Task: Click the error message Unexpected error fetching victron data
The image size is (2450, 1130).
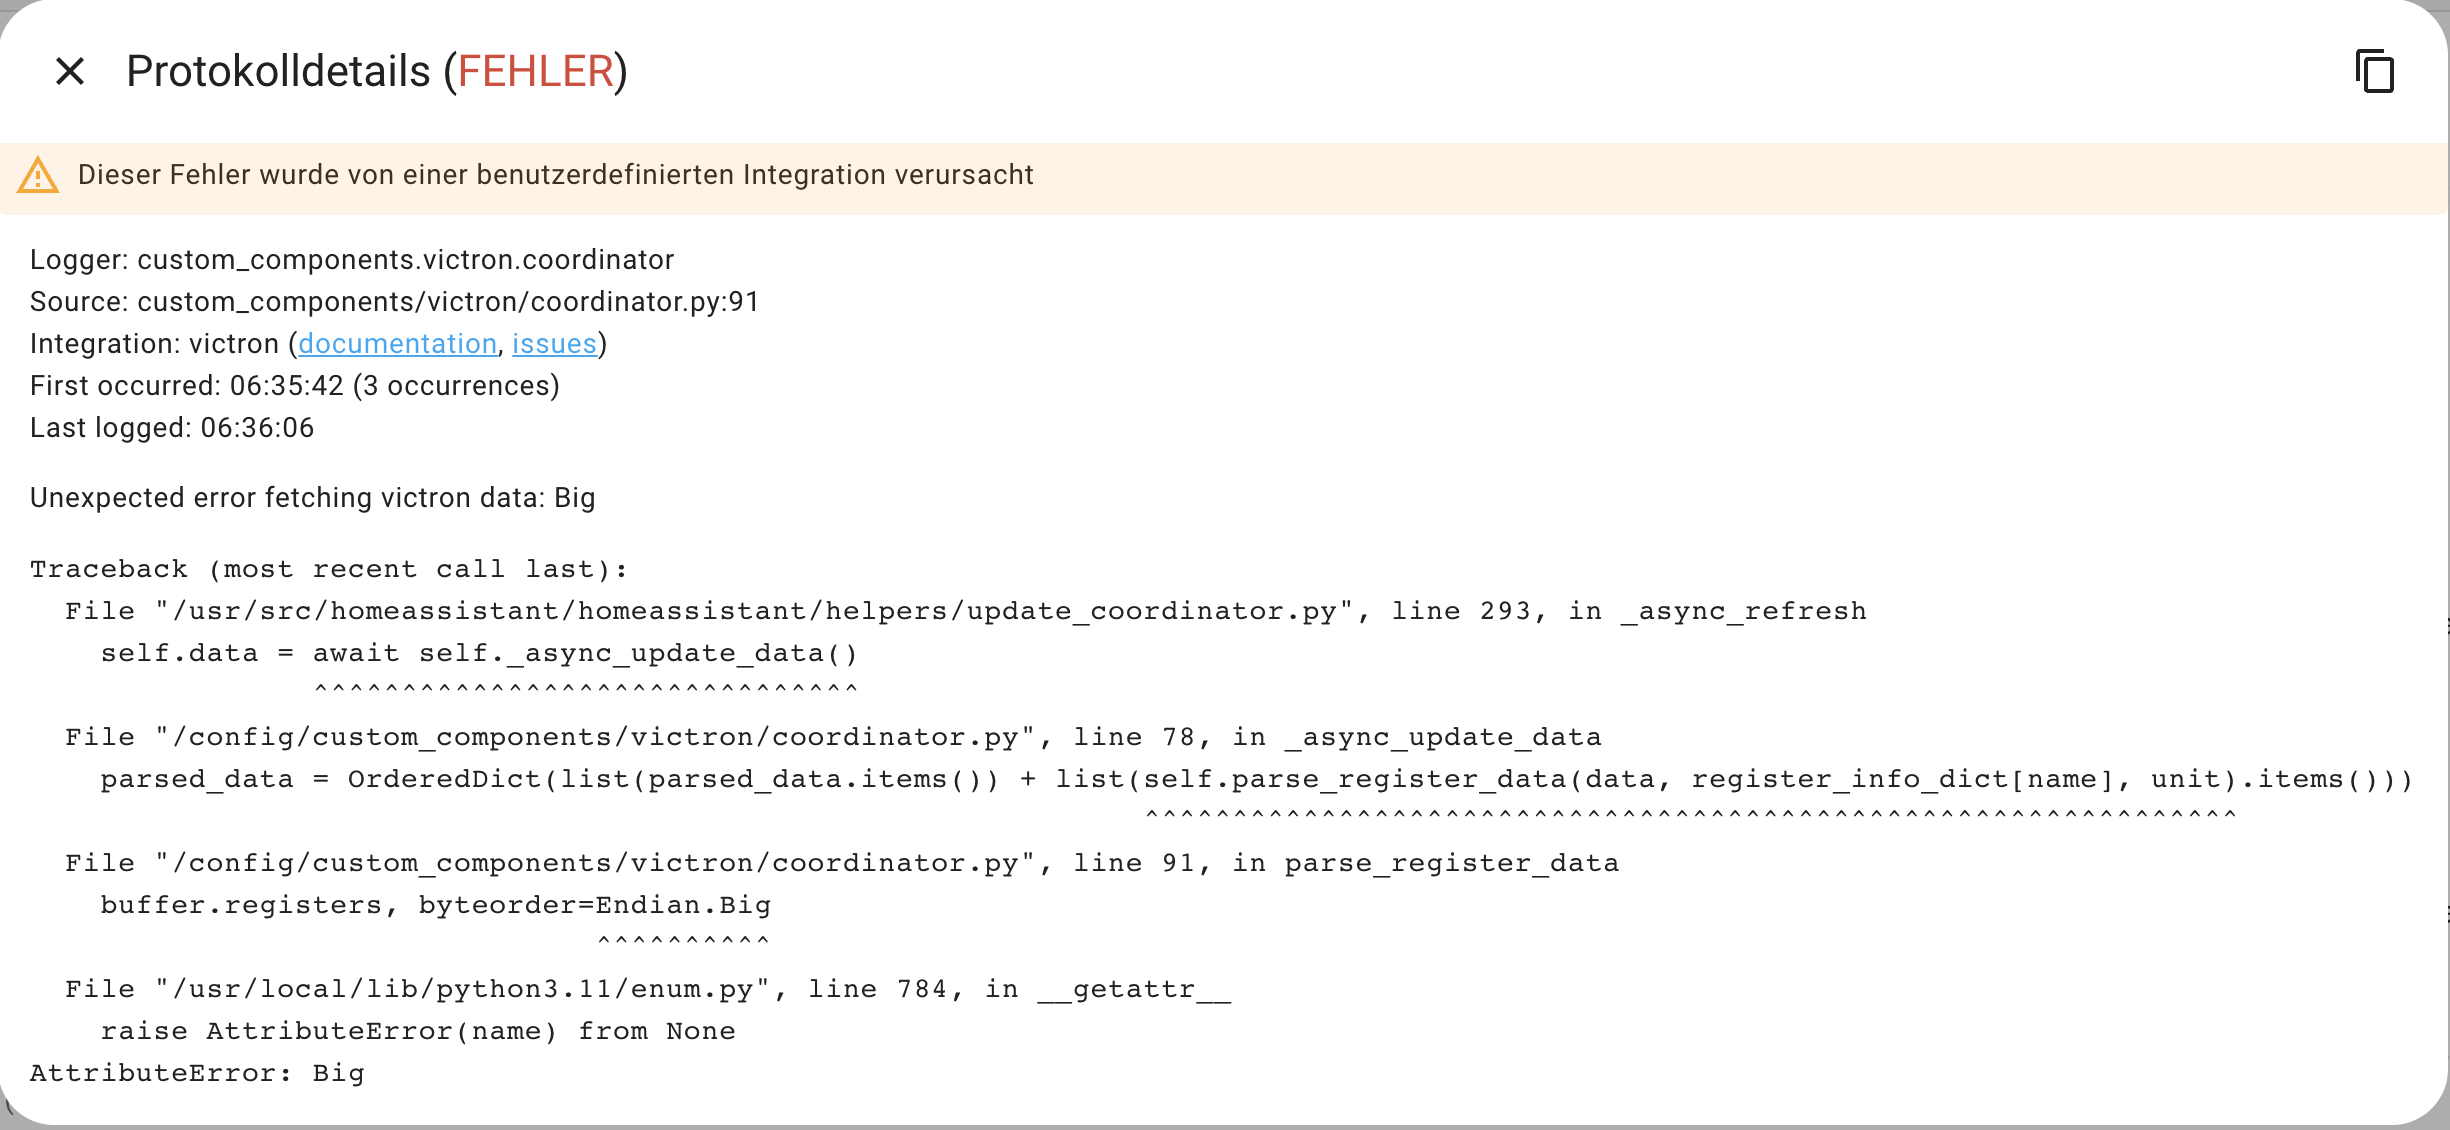Action: click(312, 497)
